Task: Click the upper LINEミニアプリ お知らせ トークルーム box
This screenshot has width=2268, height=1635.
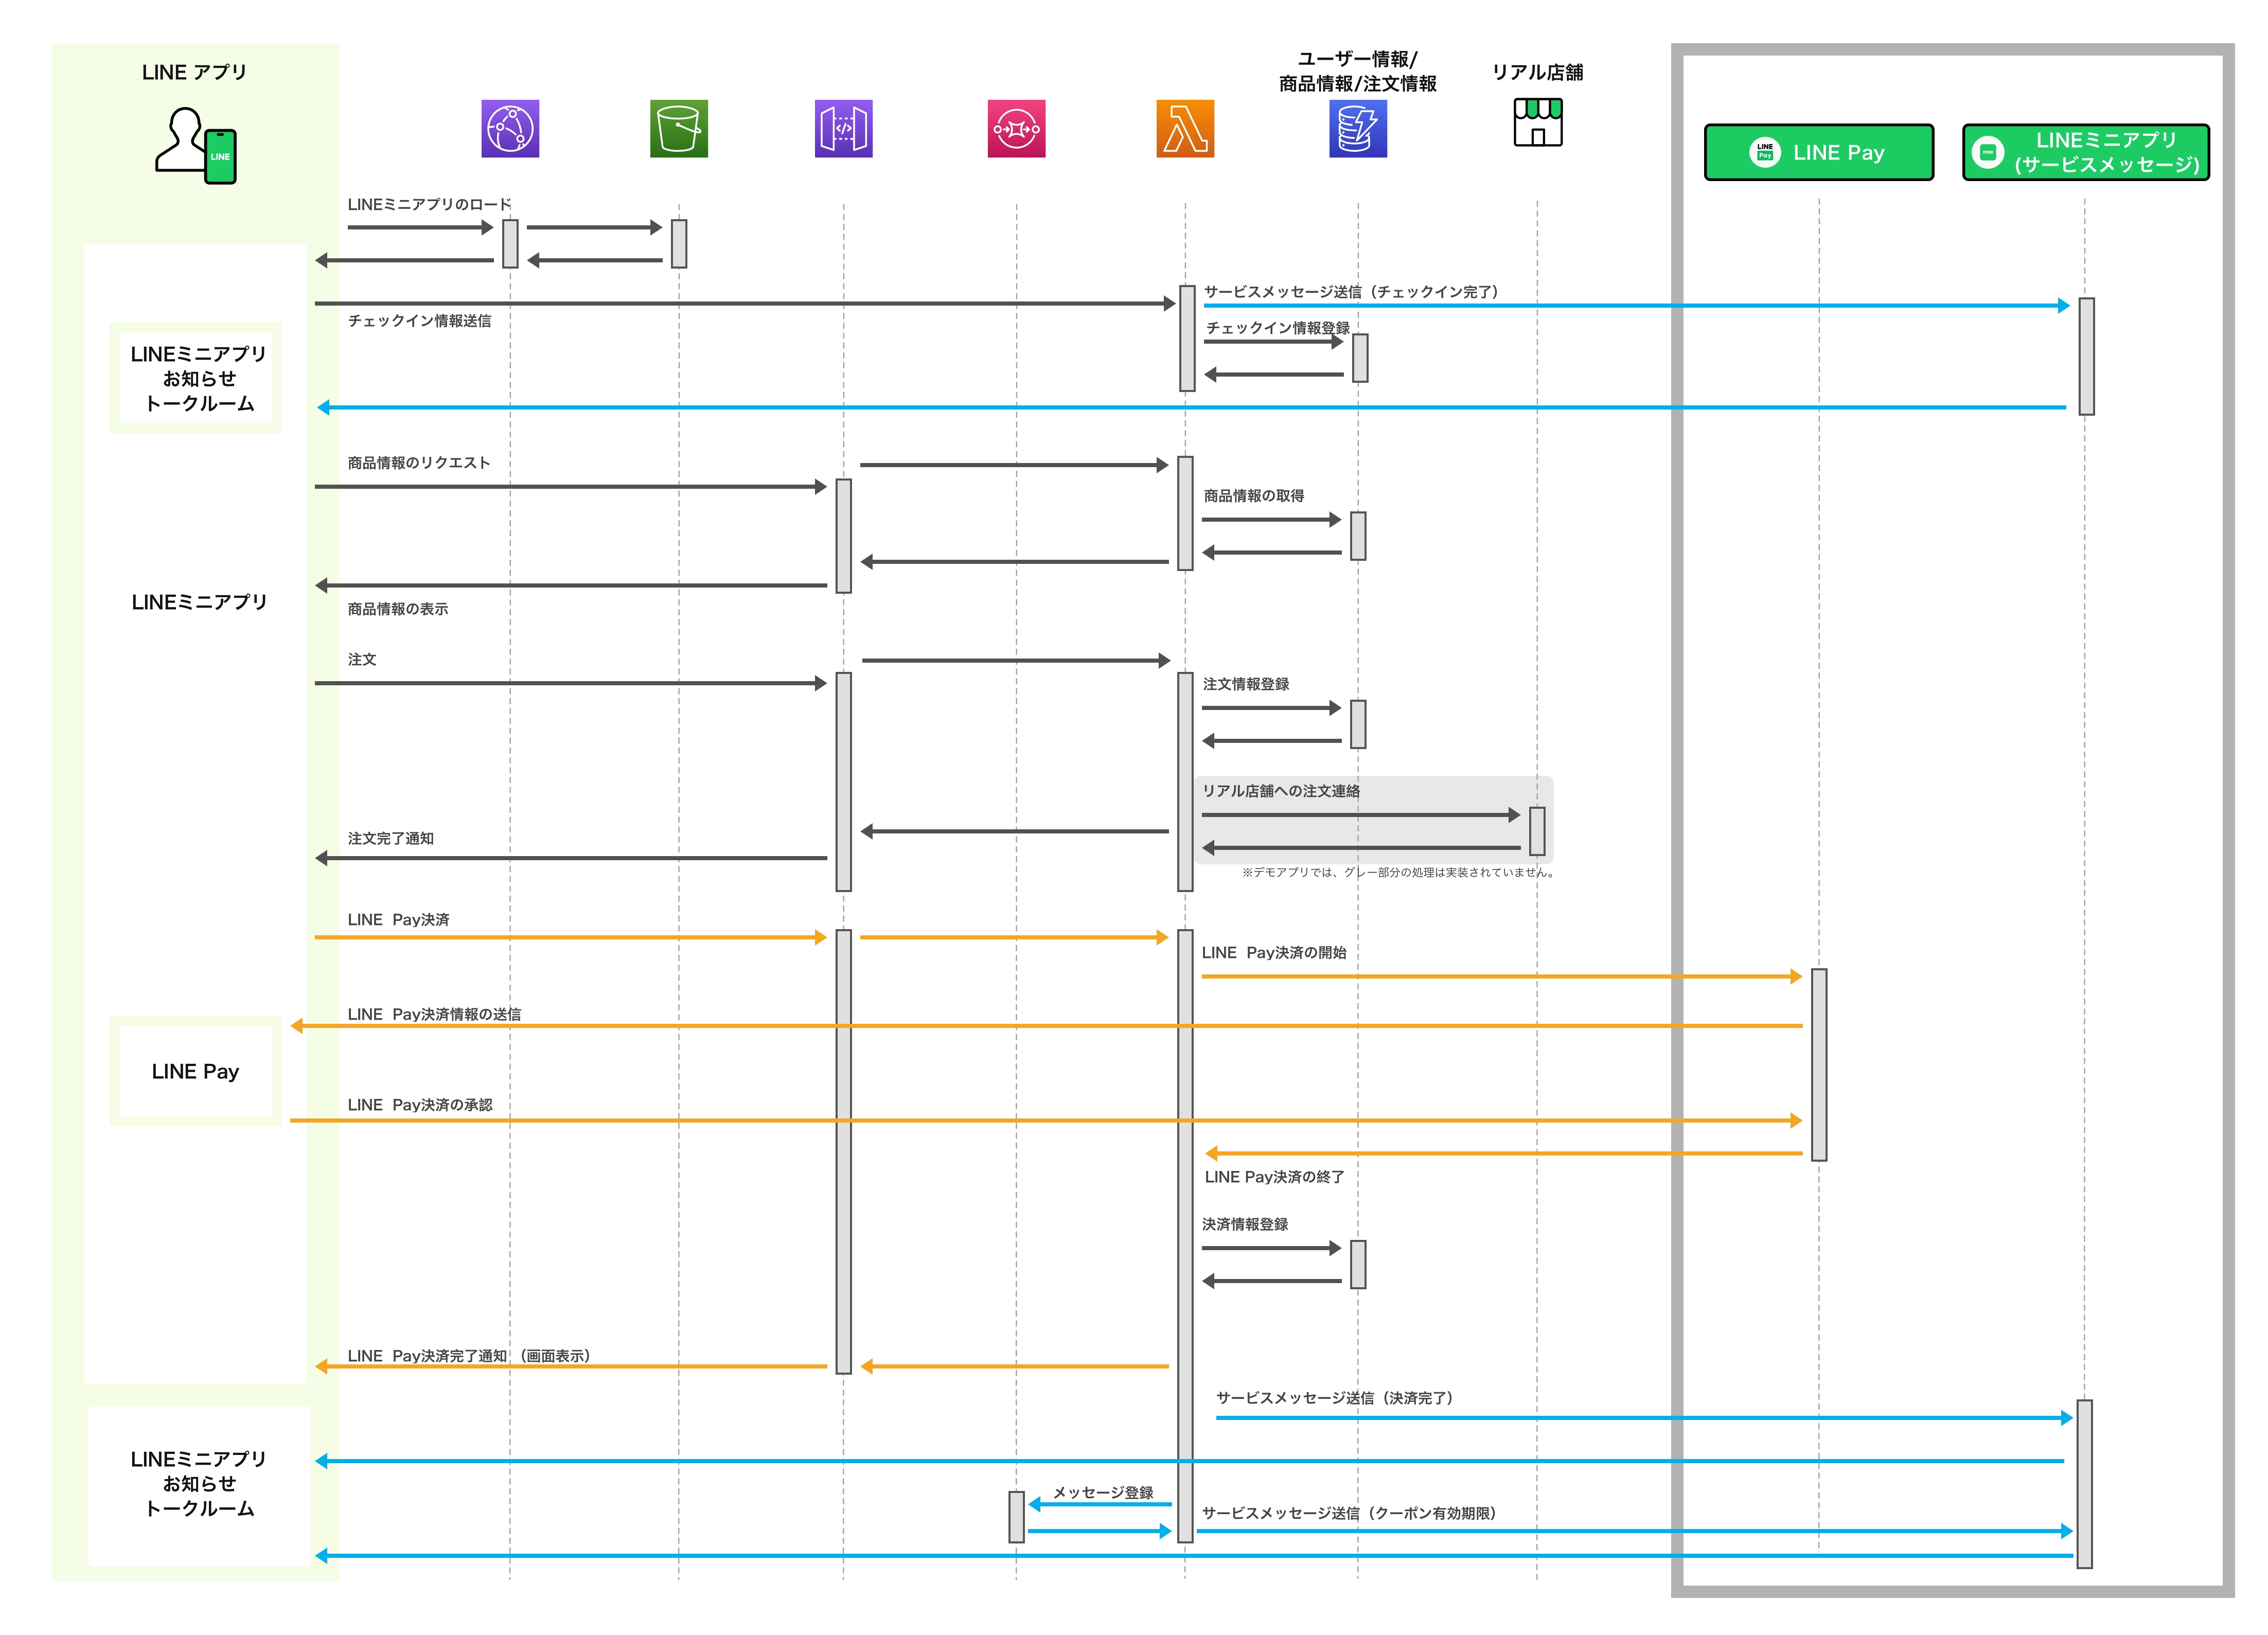Action: click(x=198, y=378)
